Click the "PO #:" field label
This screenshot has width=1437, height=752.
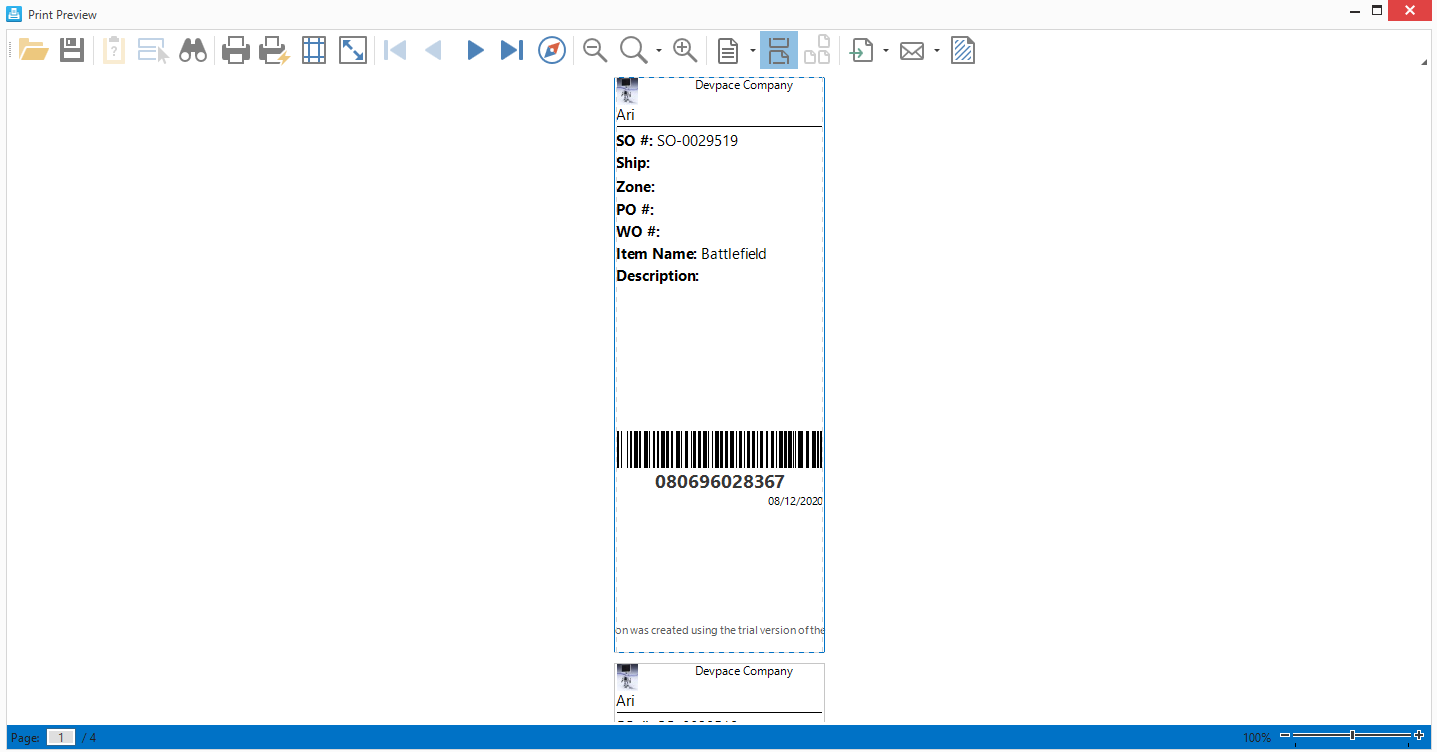(635, 210)
